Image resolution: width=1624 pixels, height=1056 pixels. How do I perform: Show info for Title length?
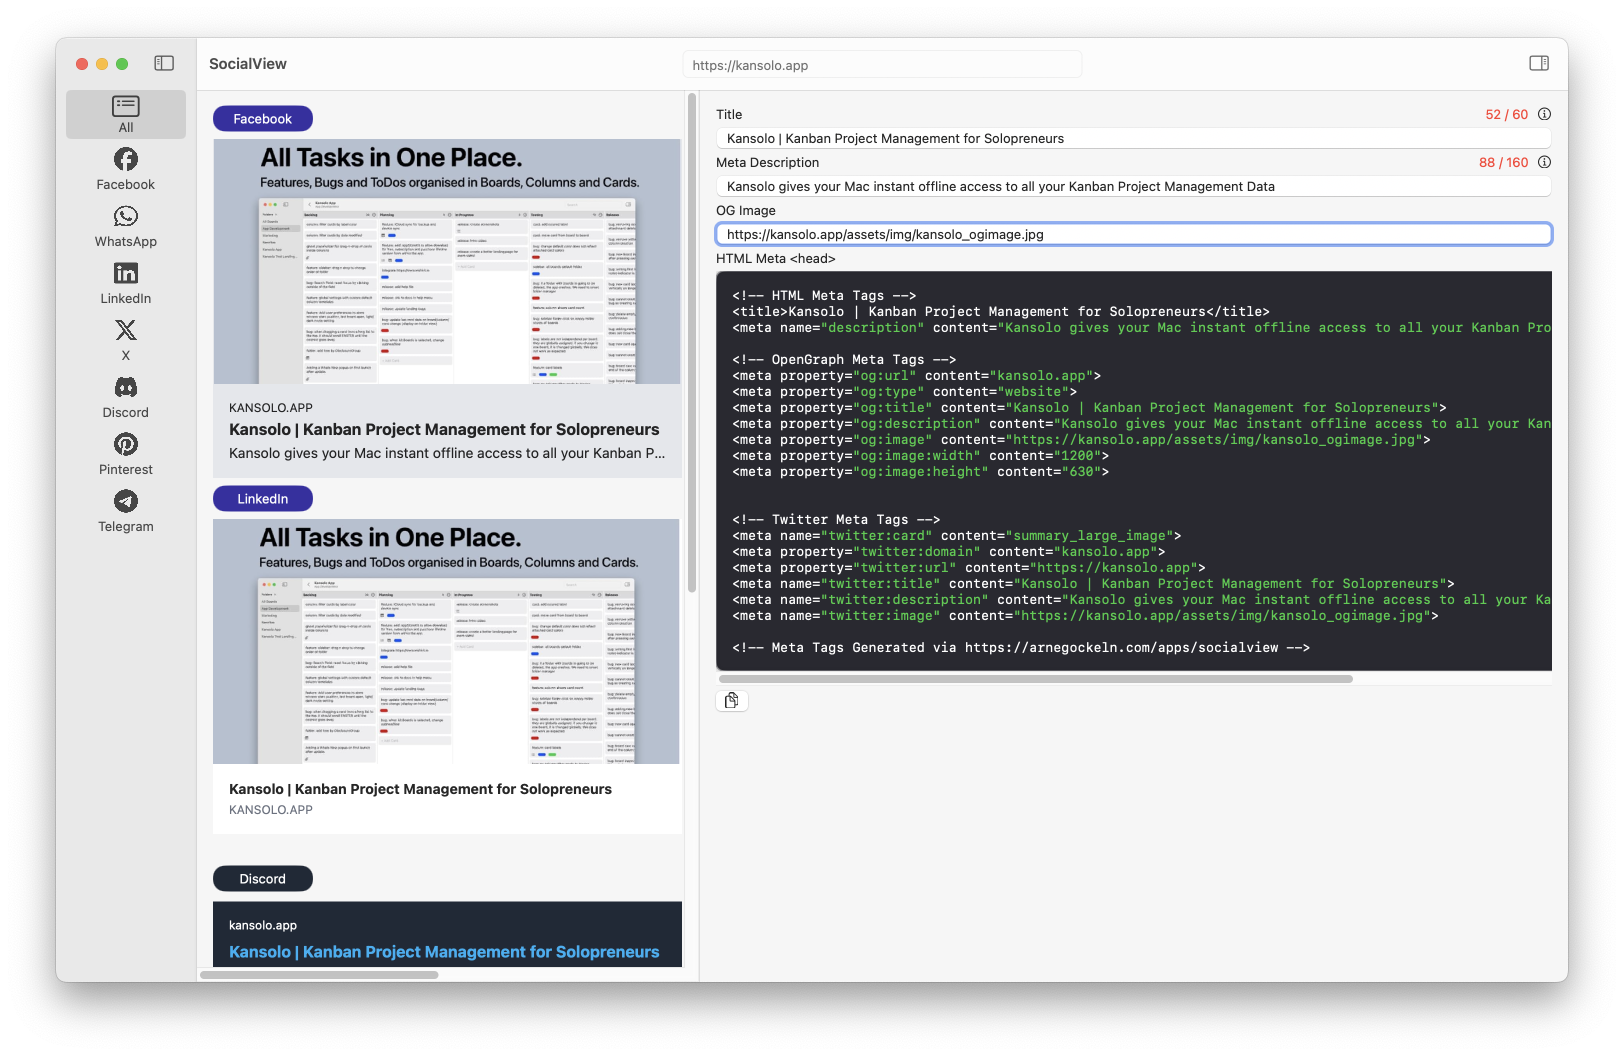1544,114
